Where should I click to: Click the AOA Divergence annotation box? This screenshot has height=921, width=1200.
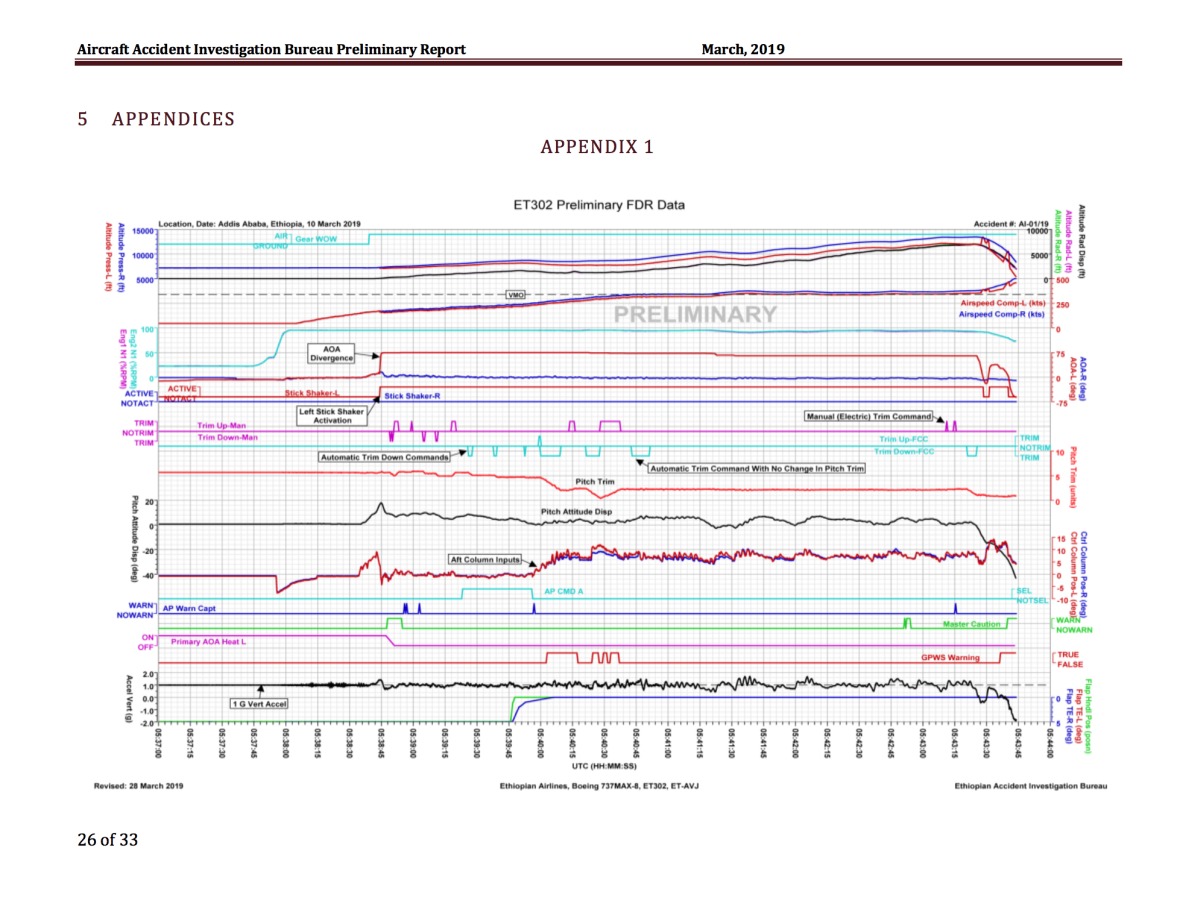[331, 353]
